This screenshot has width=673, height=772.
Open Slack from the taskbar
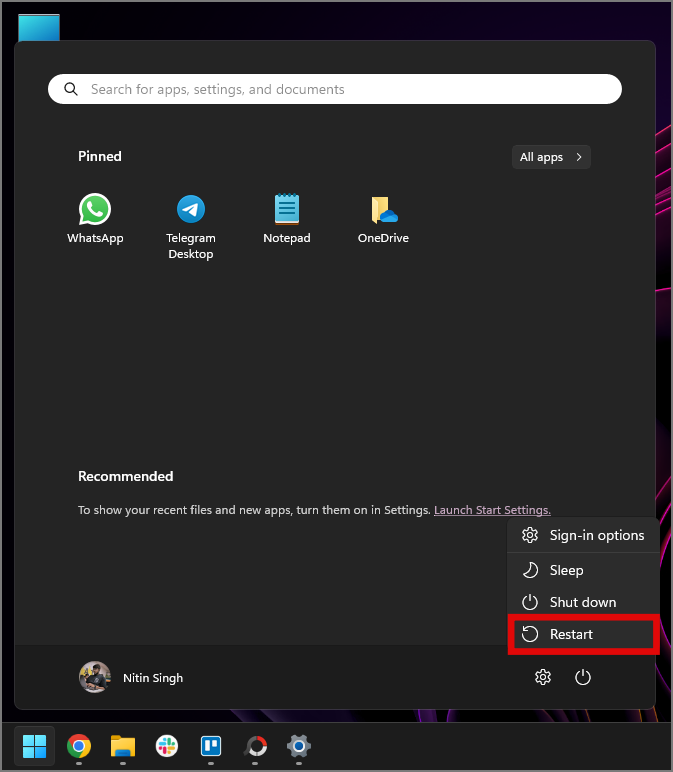167,746
